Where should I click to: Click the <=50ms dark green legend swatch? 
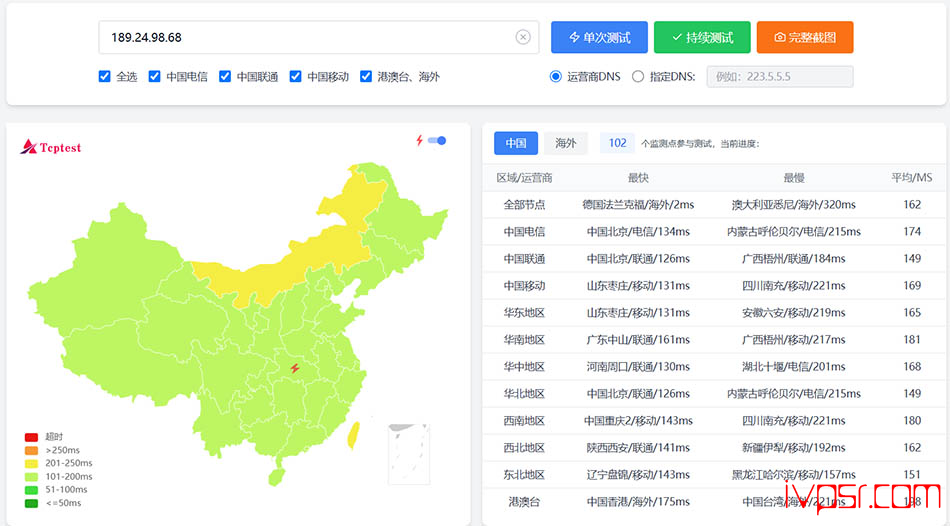31,504
